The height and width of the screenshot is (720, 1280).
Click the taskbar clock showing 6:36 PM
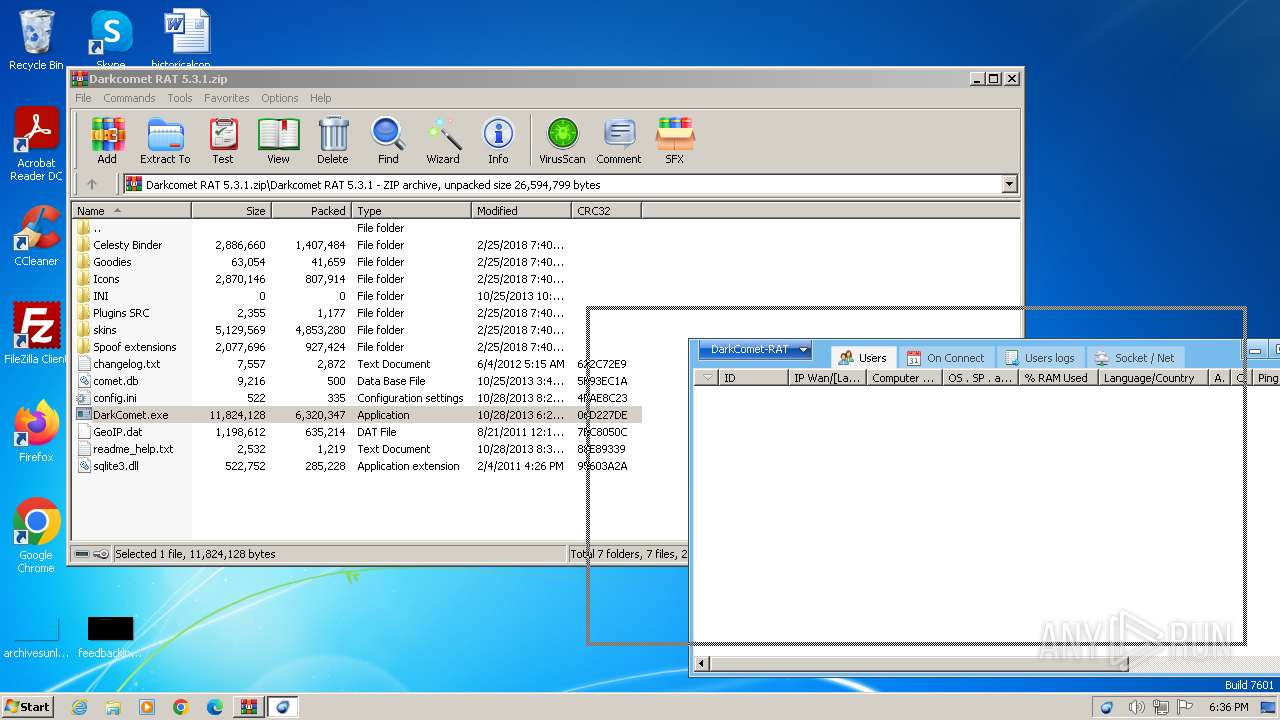pyautogui.click(x=1228, y=707)
